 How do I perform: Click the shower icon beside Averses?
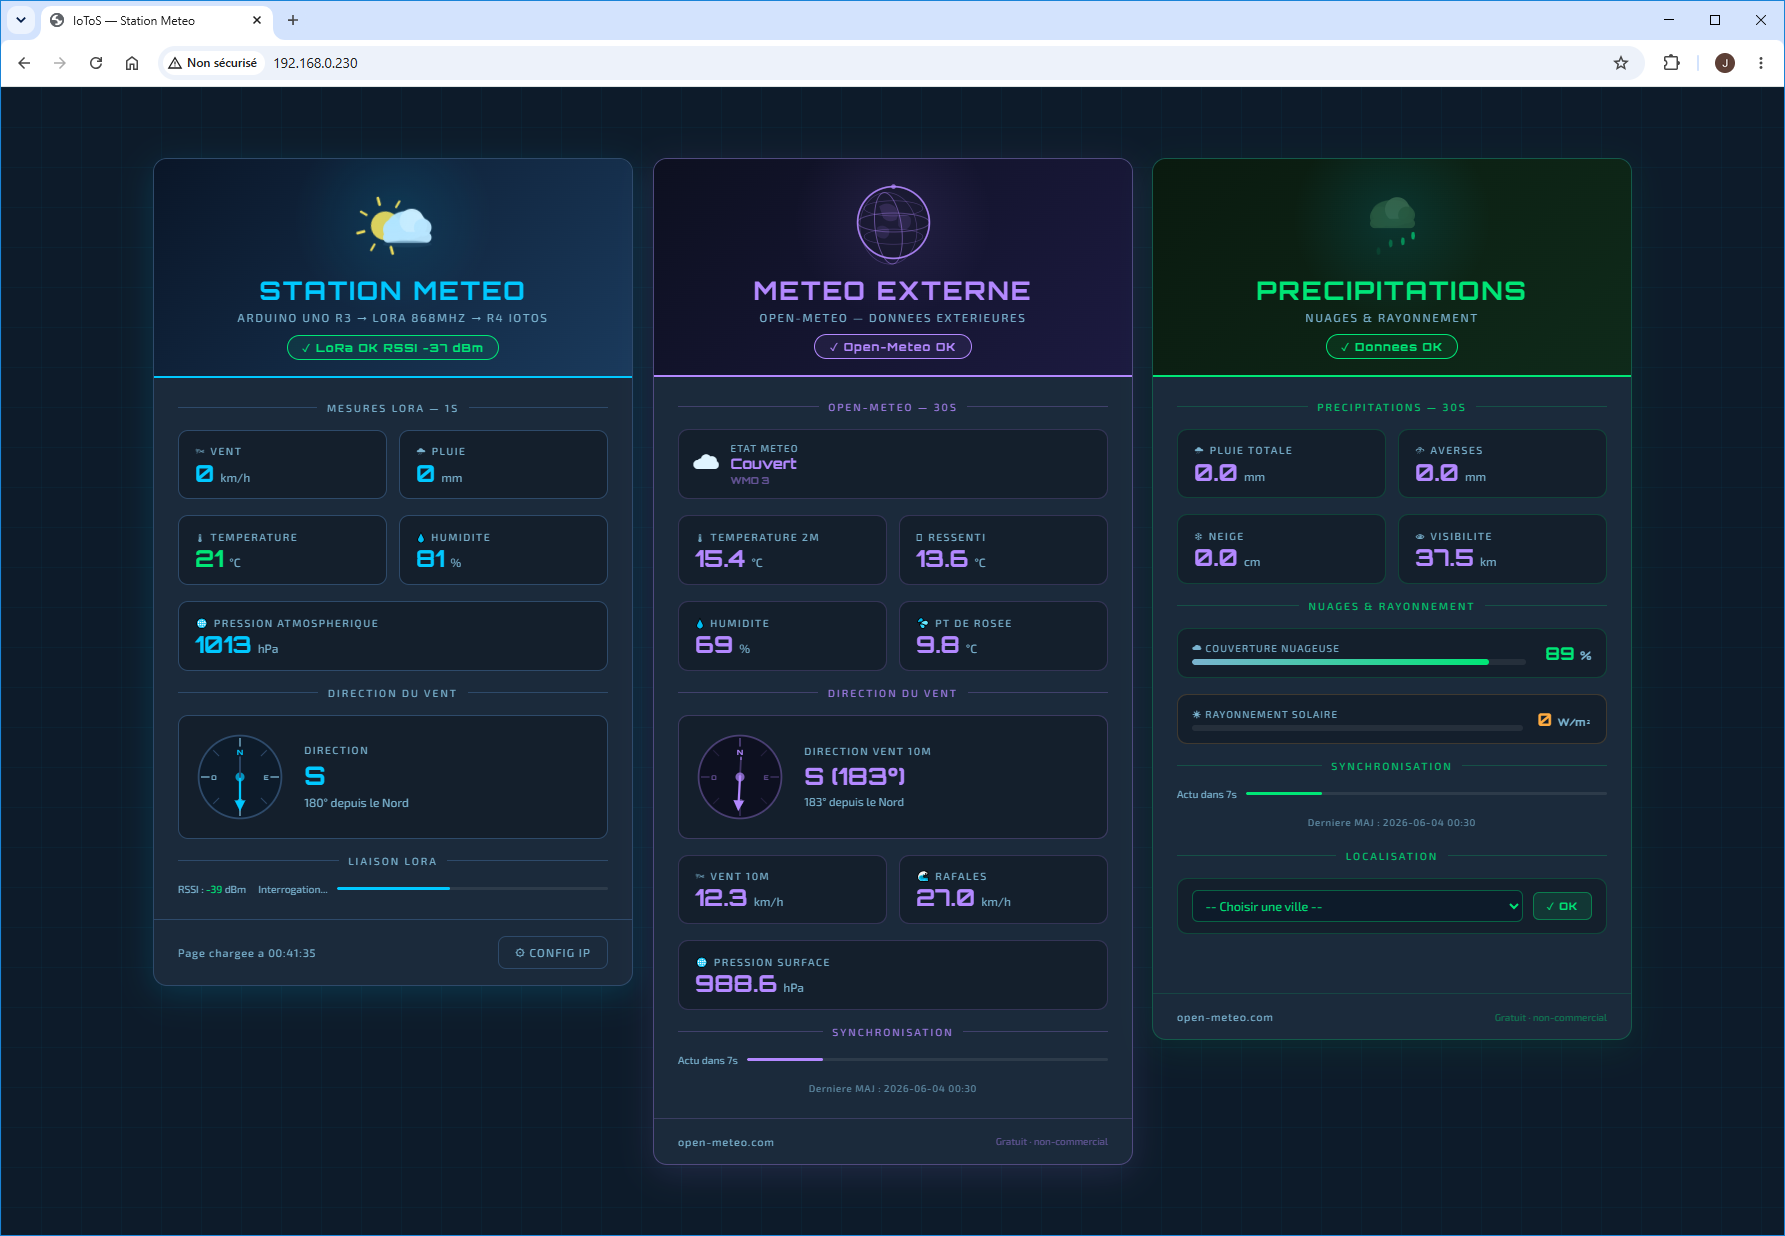[x=1420, y=450]
